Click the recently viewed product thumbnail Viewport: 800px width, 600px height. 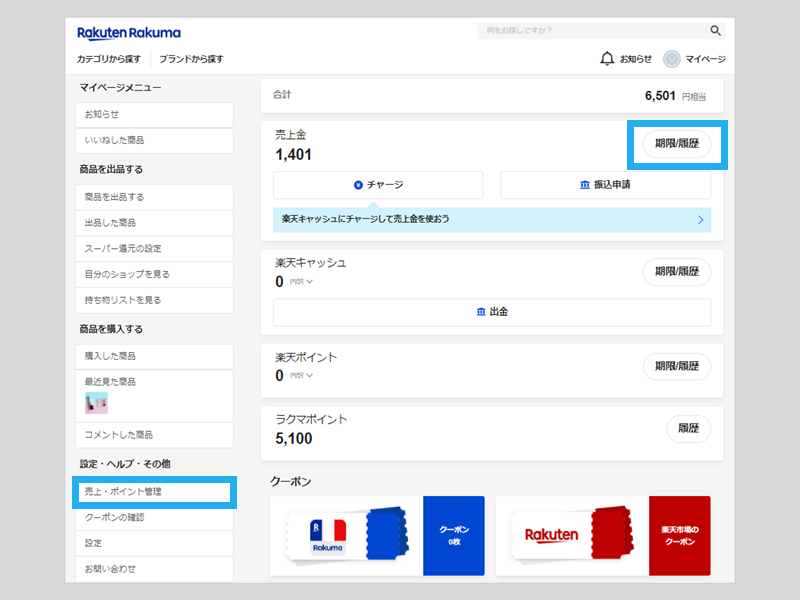pos(96,403)
